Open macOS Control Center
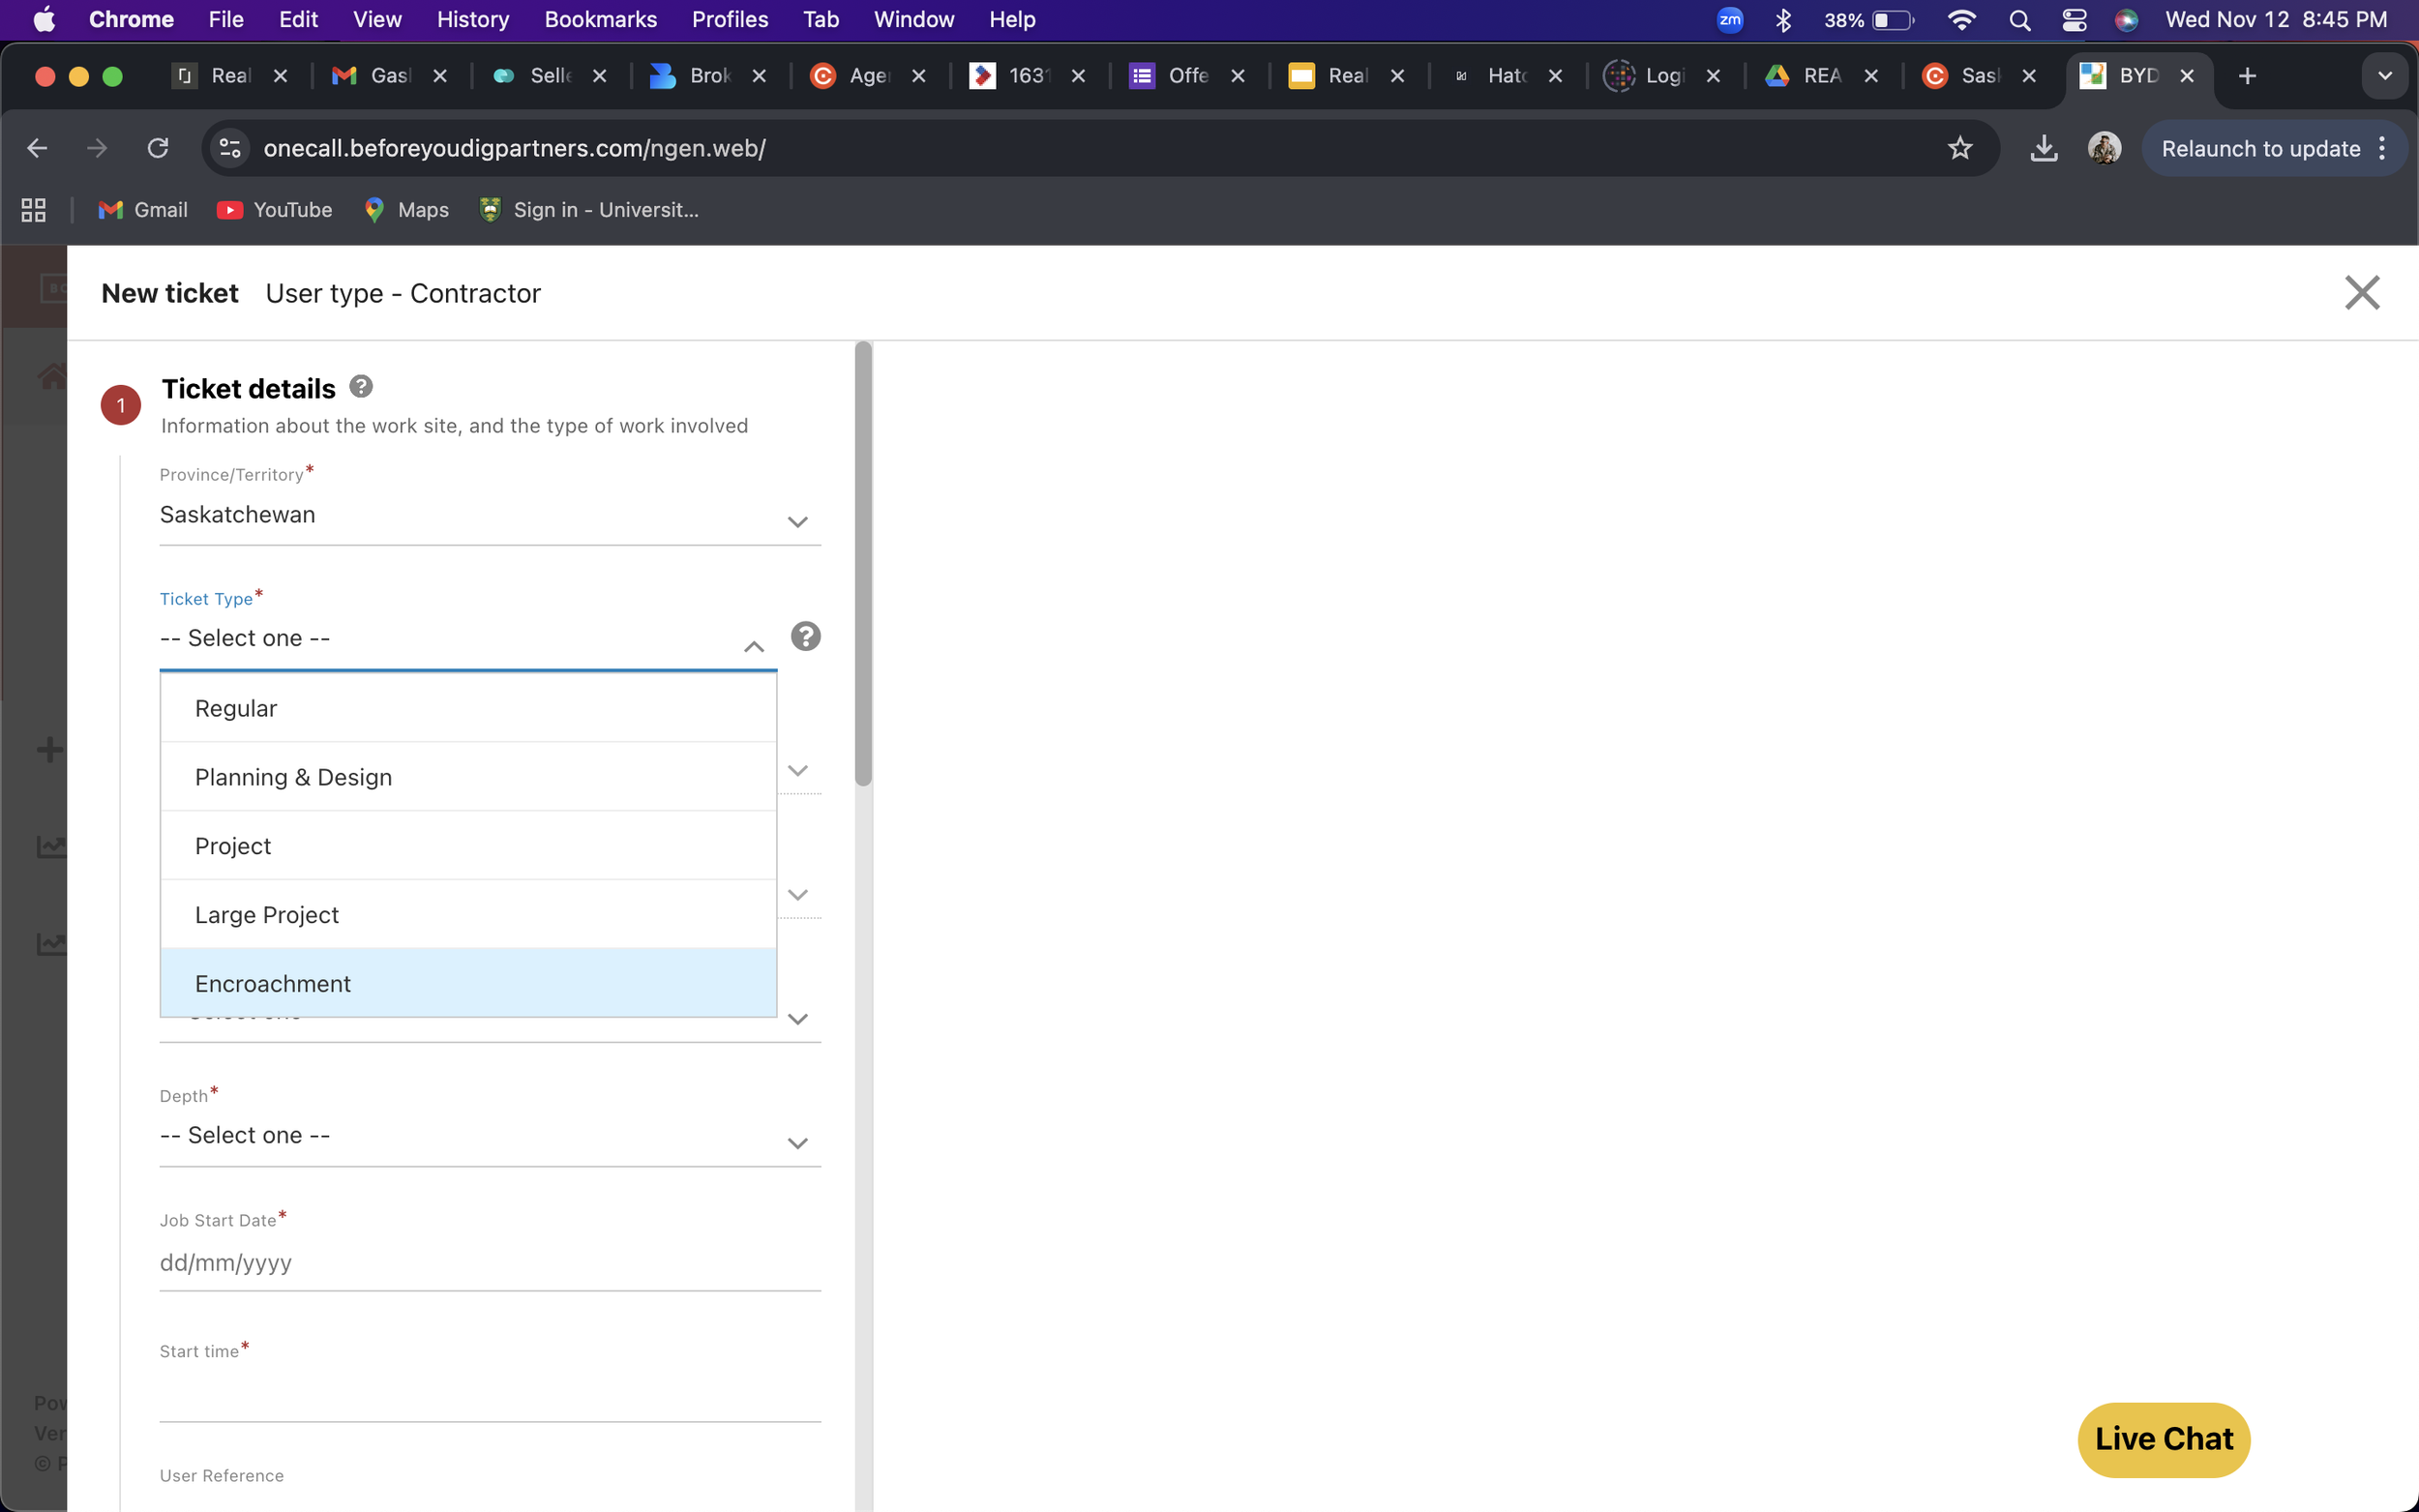This screenshot has width=2419, height=1512. (2073, 20)
